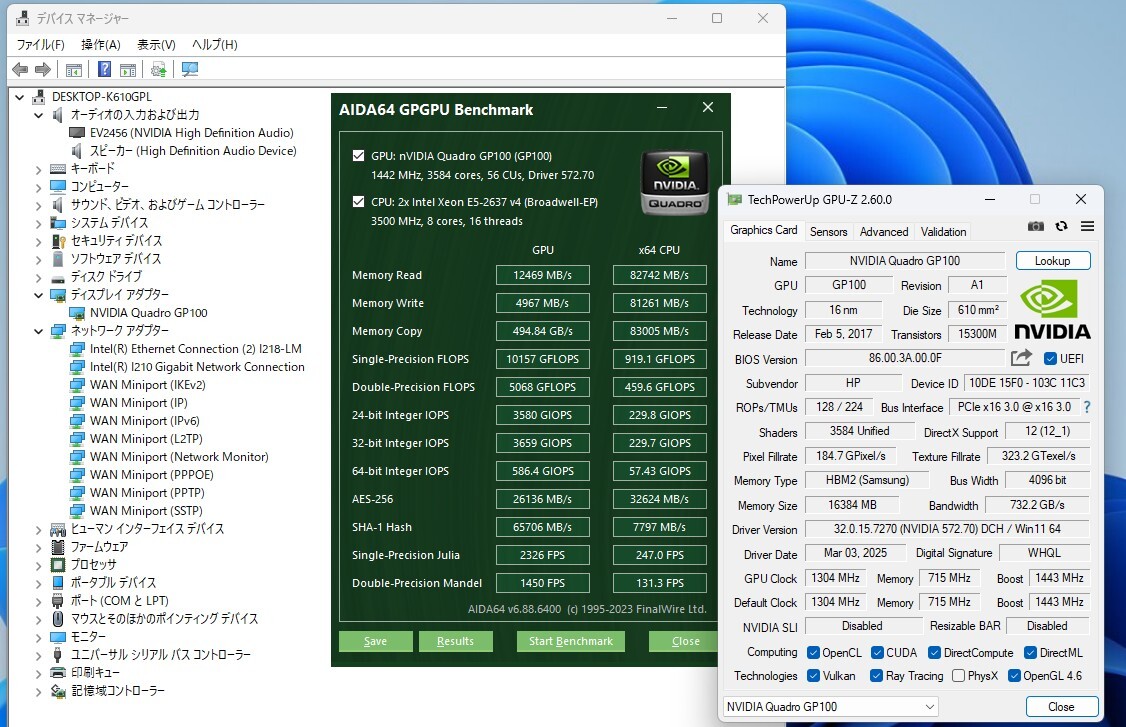
Task: Select WAN Miniport (SSTP) device
Action: click(146, 510)
